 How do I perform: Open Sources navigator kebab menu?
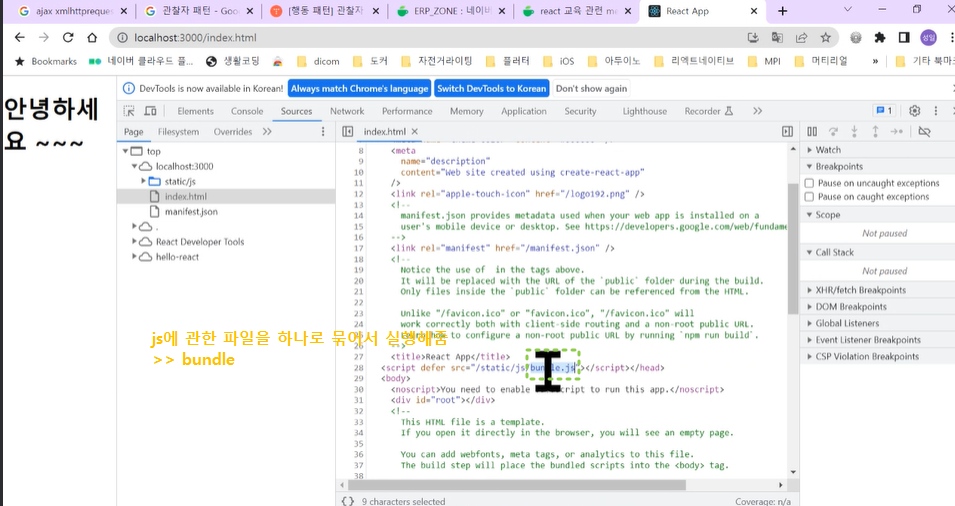coord(323,132)
